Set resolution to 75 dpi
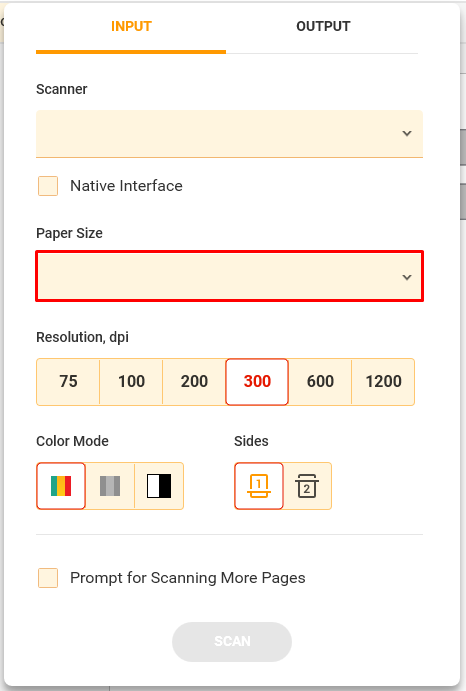The image size is (466, 691). [68, 382]
